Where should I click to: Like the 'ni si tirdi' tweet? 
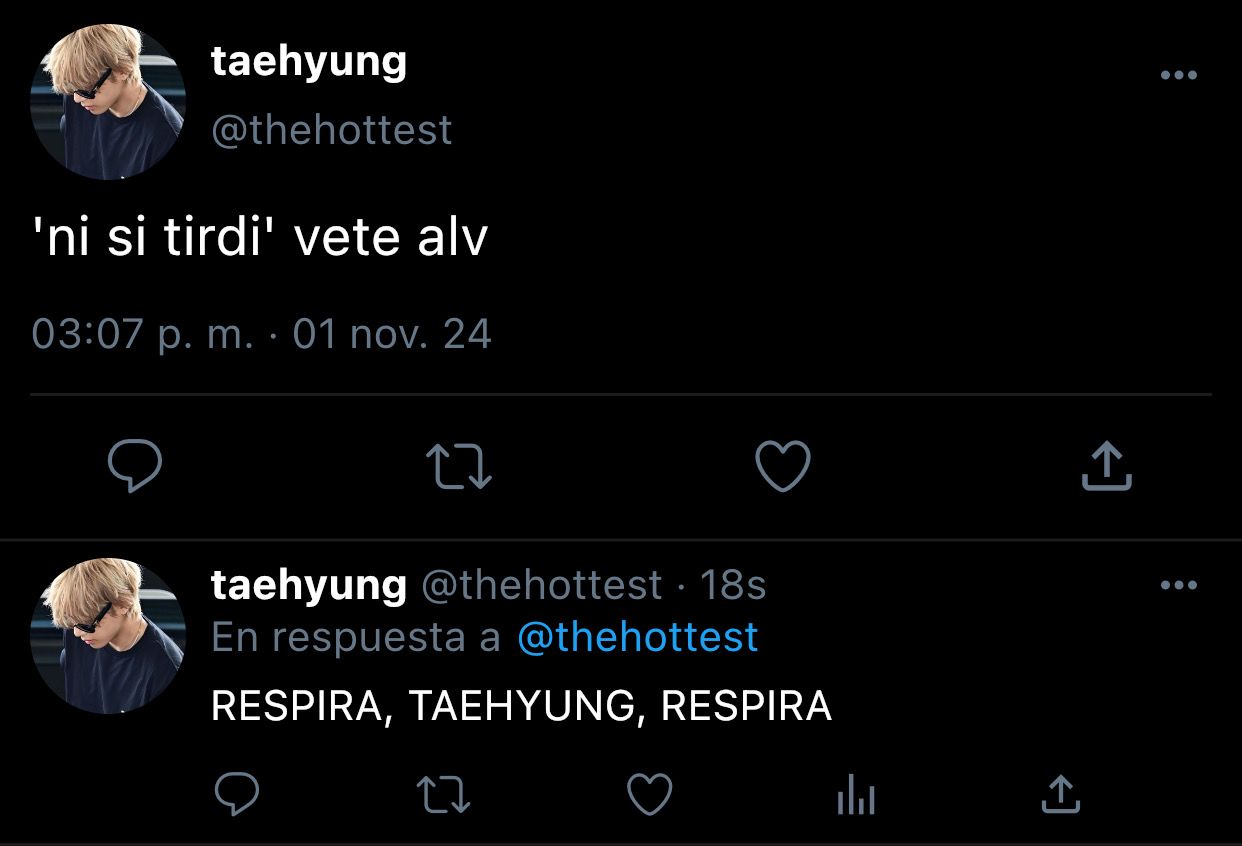[782, 467]
